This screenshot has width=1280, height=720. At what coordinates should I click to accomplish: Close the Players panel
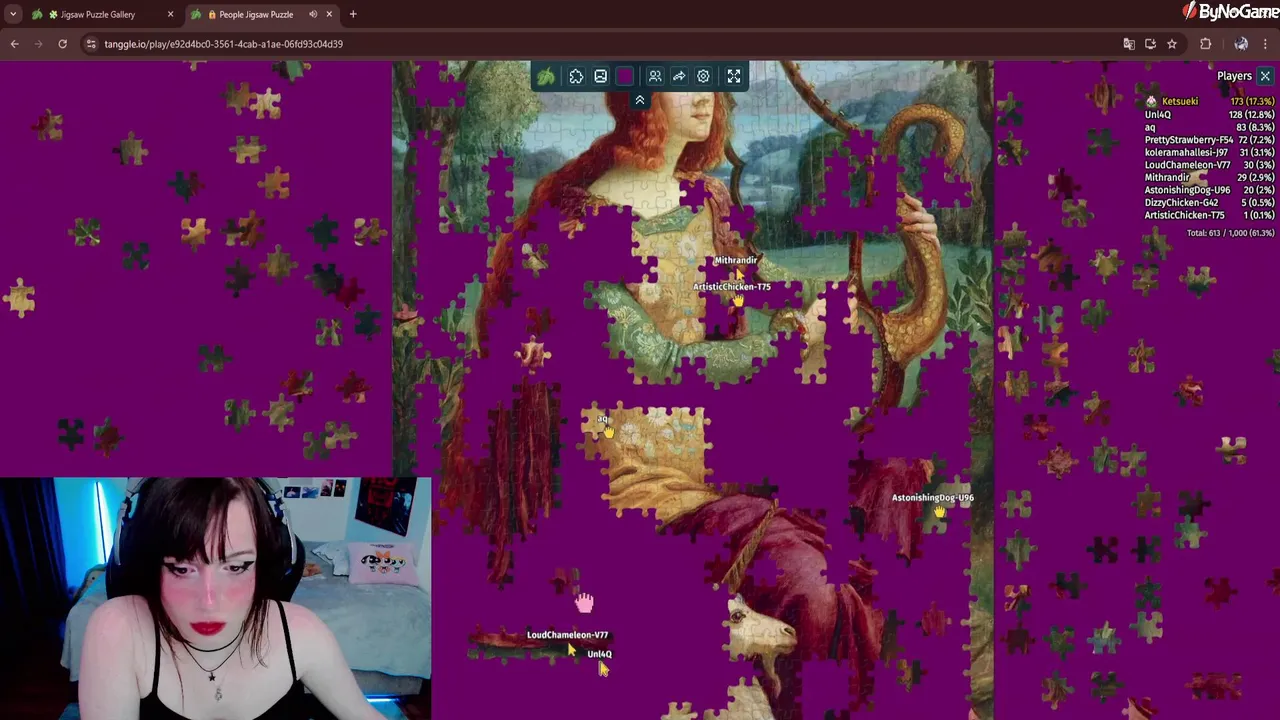(1265, 76)
